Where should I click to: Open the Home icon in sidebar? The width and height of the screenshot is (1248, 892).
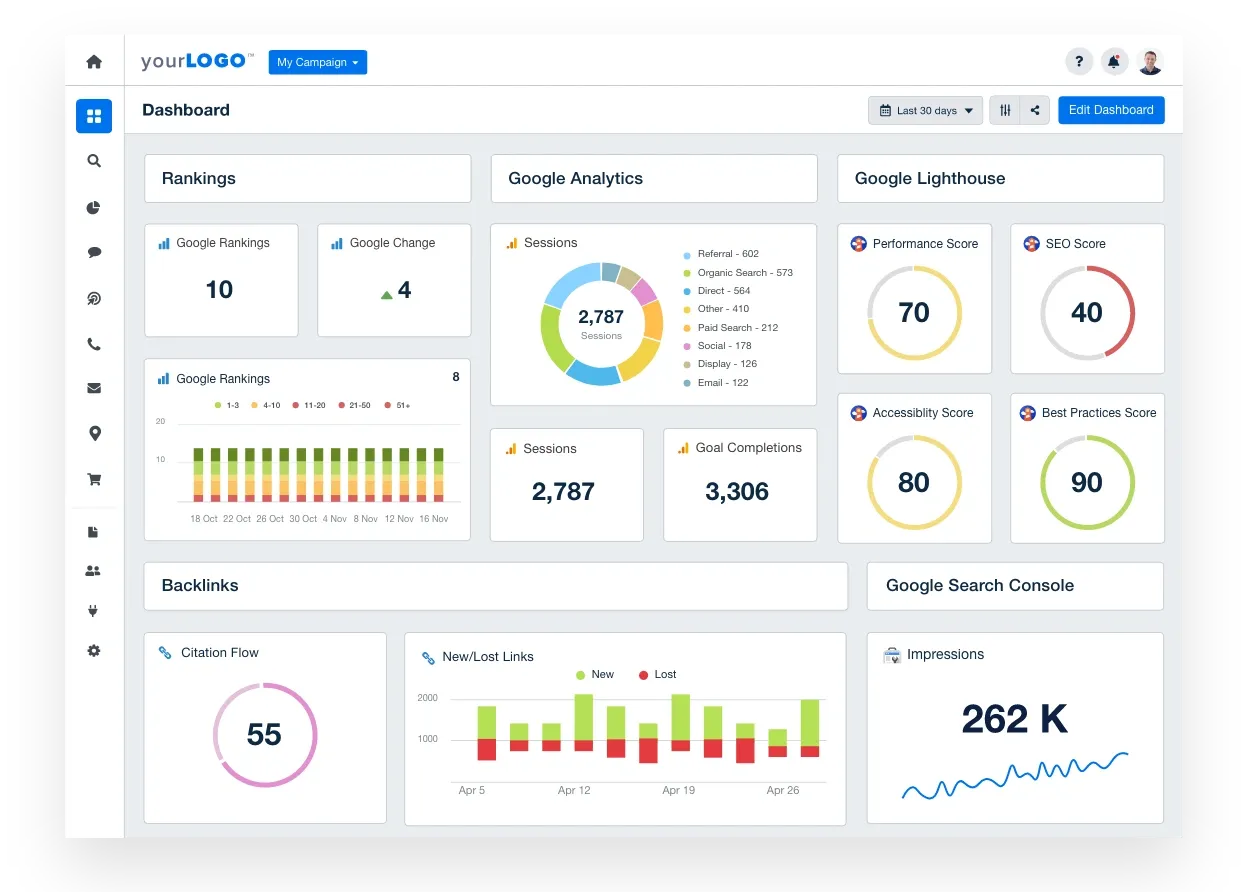(x=94, y=62)
